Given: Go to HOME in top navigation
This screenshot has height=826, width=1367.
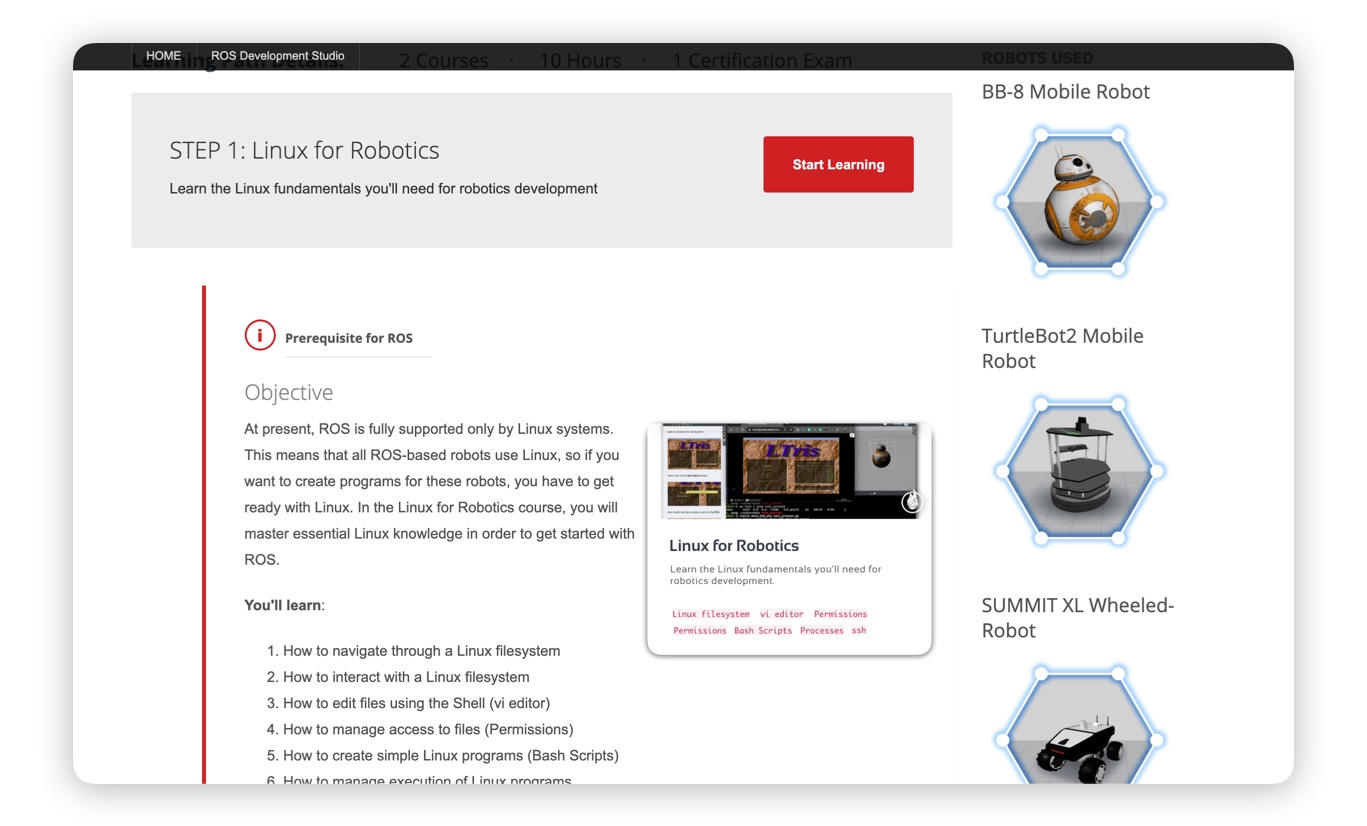Looking at the screenshot, I should tap(164, 56).
